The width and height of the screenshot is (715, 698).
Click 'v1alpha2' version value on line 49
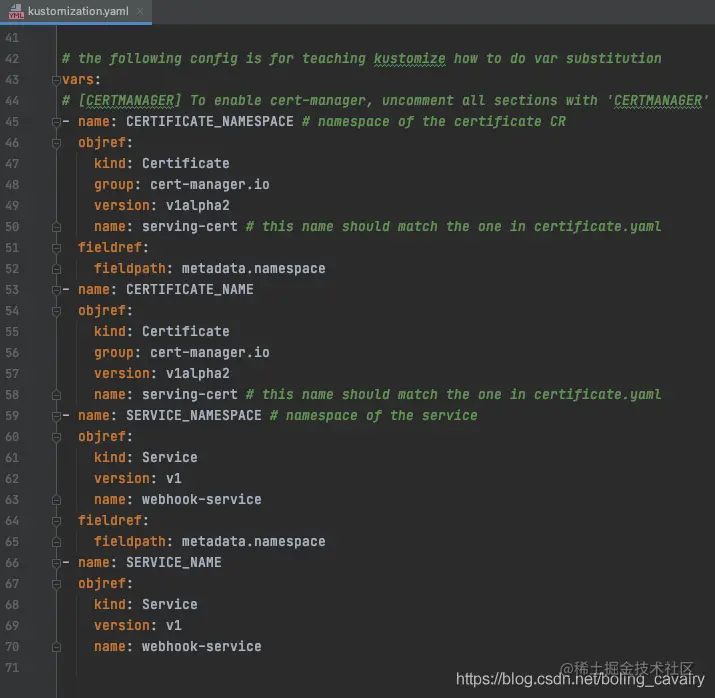(x=198, y=206)
